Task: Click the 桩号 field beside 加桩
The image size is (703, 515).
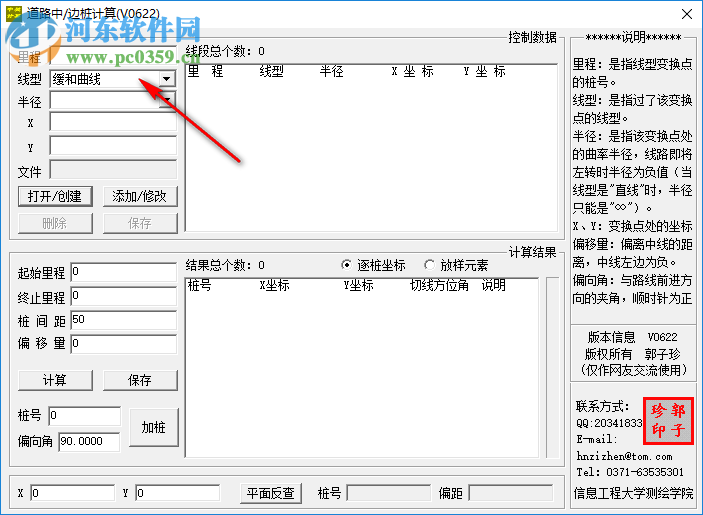Action: click(84, 416)
